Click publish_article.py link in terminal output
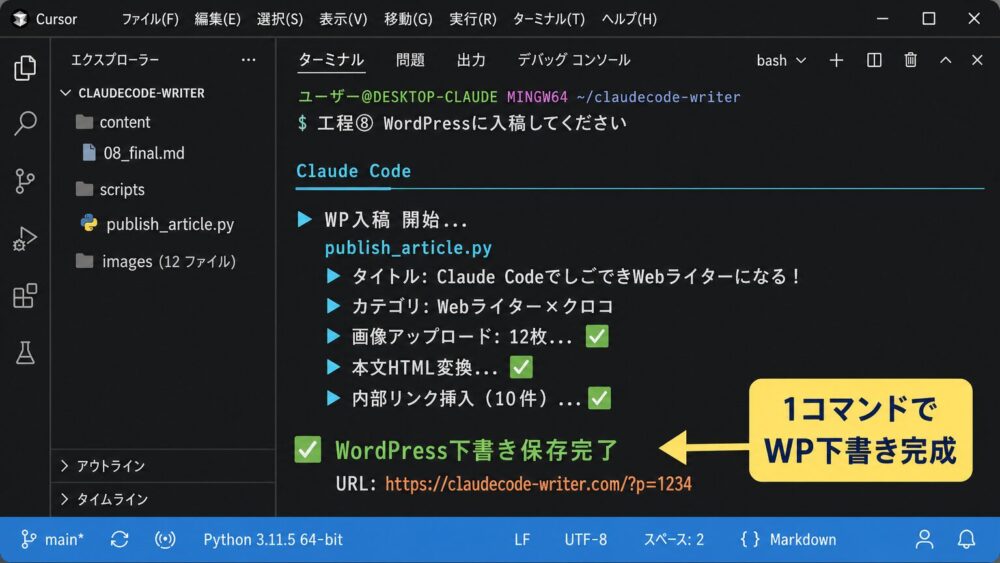The height and width of the screenshot is (563, 1000). [x=408, y=247]
